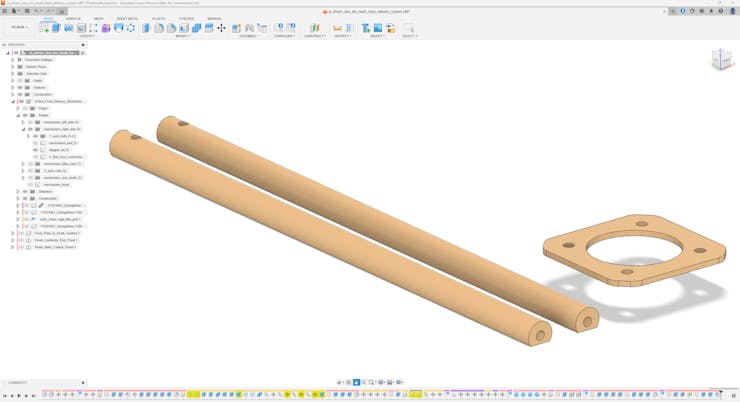Switch to the SURFACE tab
The width and height of the screenshot is (740, 402).
pyautogui.click(x=73, y=18)
